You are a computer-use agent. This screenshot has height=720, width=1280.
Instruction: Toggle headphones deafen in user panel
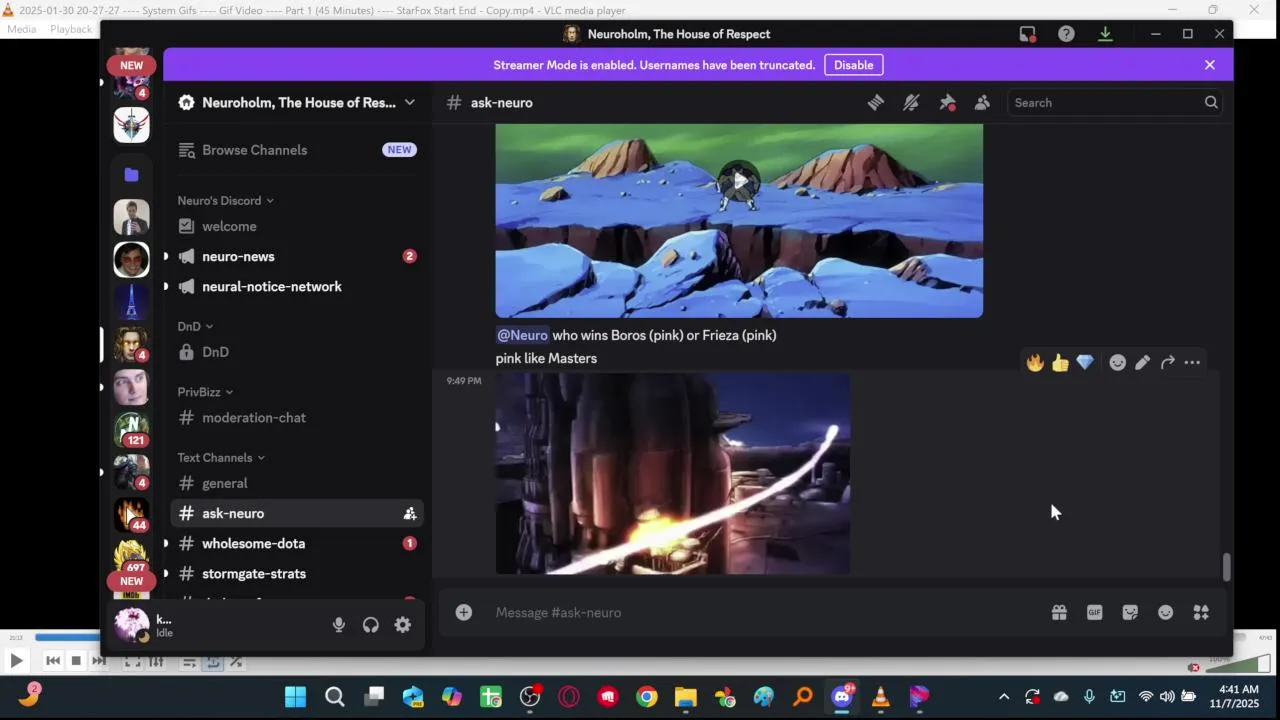point(371,625)
